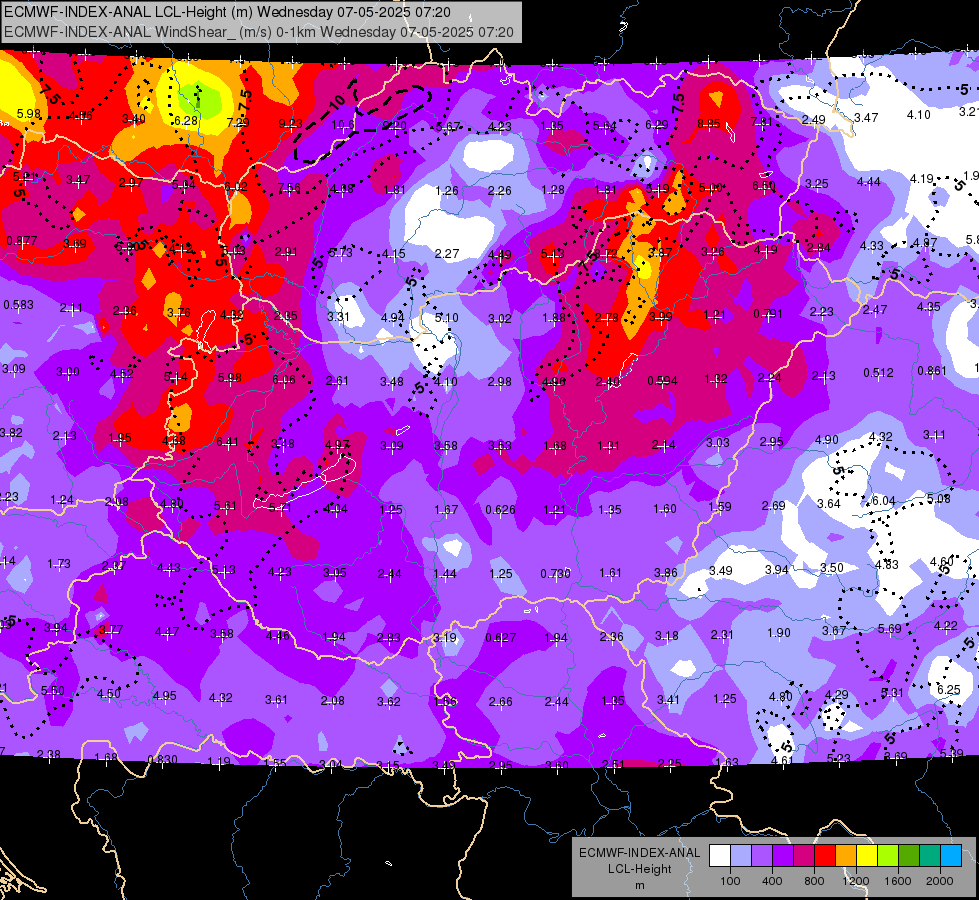The image size is (979, 900).
Task: Click the wind shear value 3.31
Action: [x=338, y=316]
